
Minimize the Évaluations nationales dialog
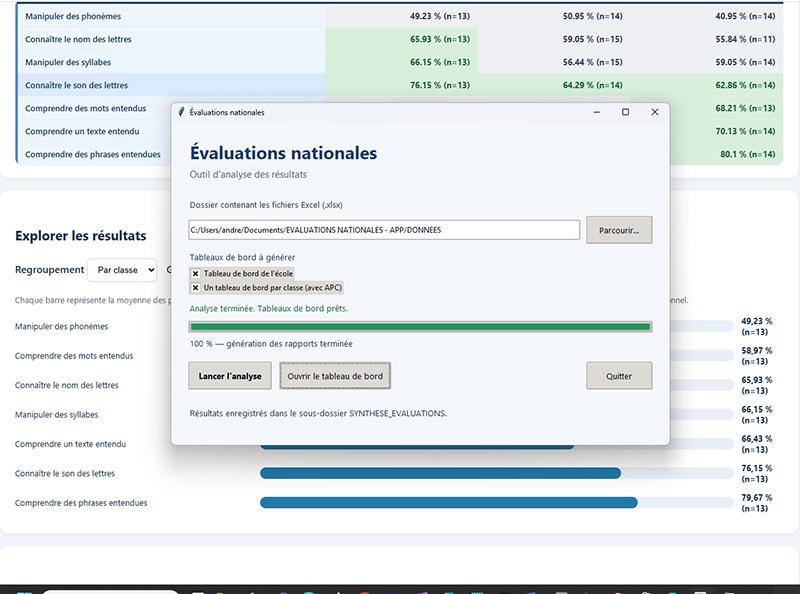coord(596,112)
